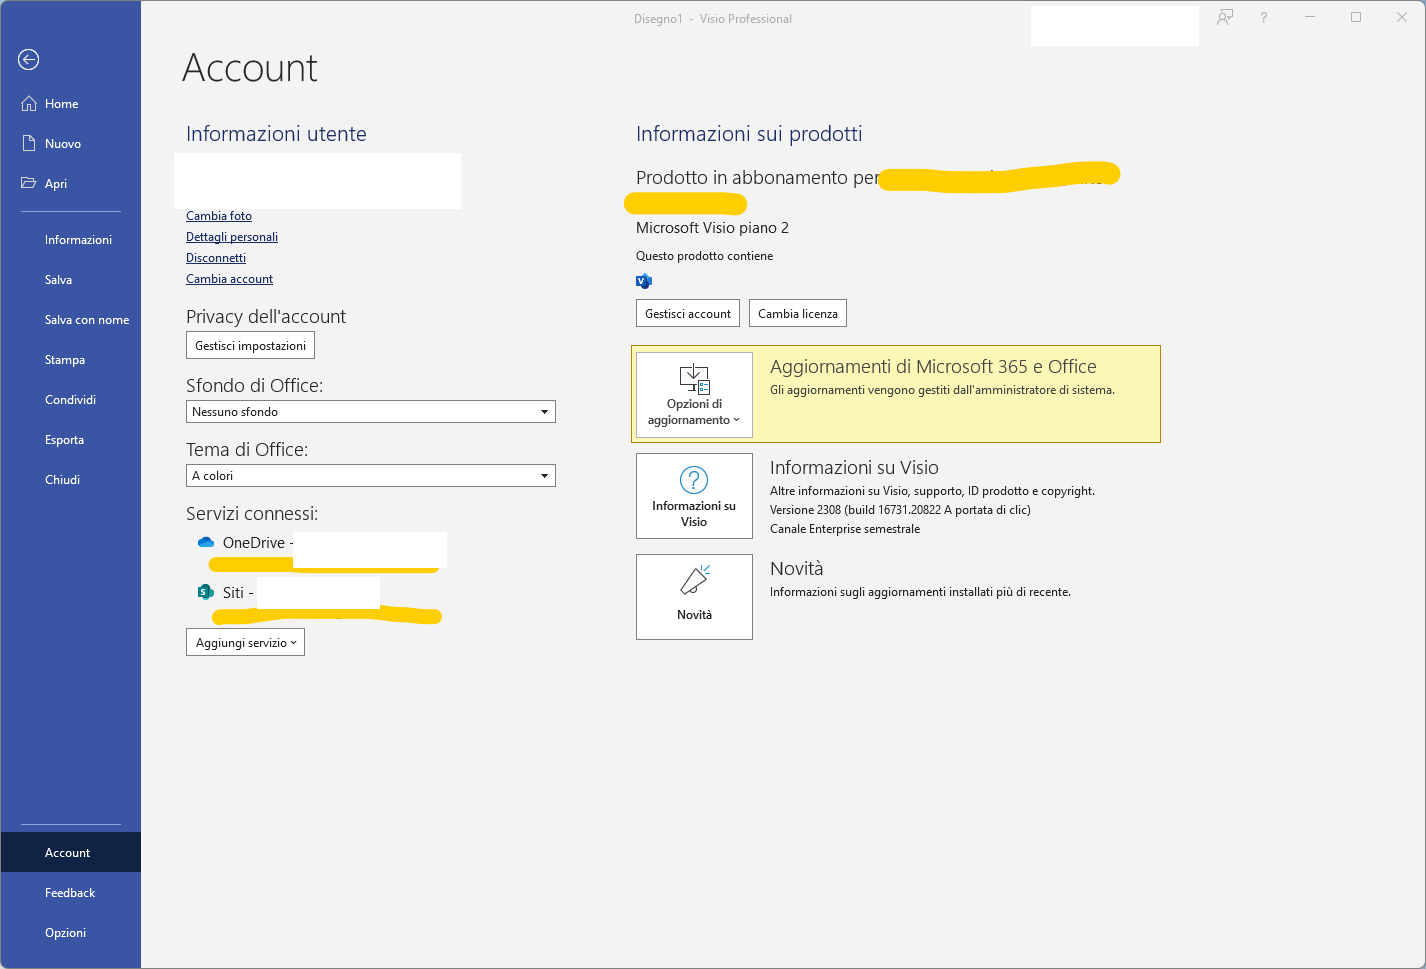
Task: Expand Opzioni di aggiornamento menu
Action: [694, 395]
